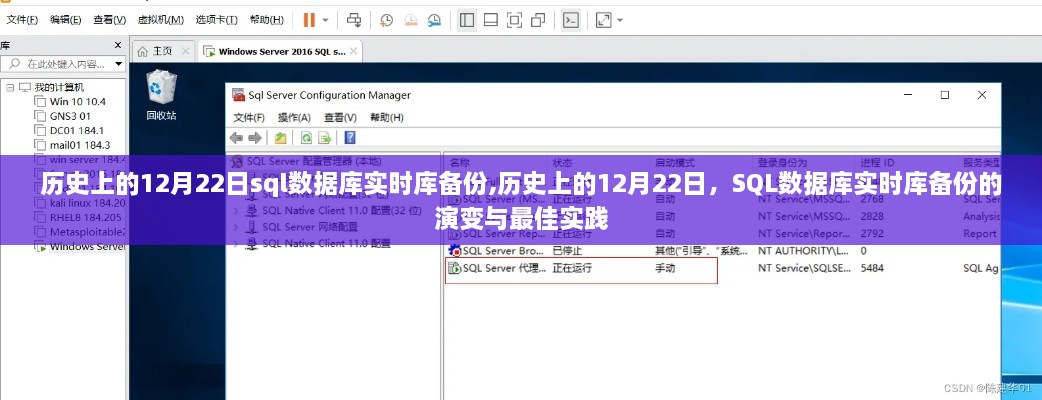Select the SQL Server 代理 service name
The image size is (1042, 400).
[x=504, y=268]
